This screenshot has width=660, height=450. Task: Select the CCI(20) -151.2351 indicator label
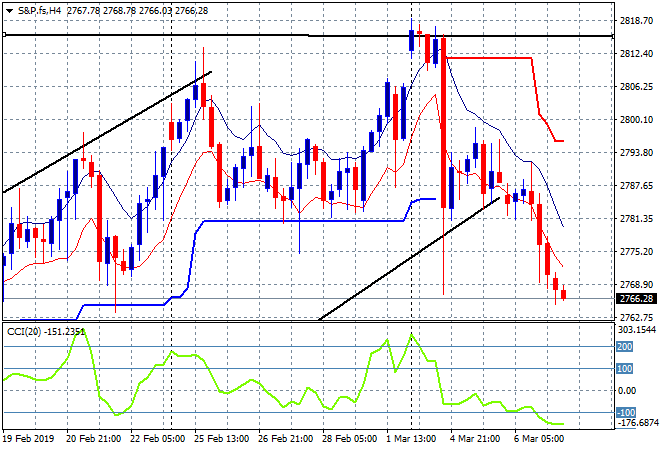(46, 332)
